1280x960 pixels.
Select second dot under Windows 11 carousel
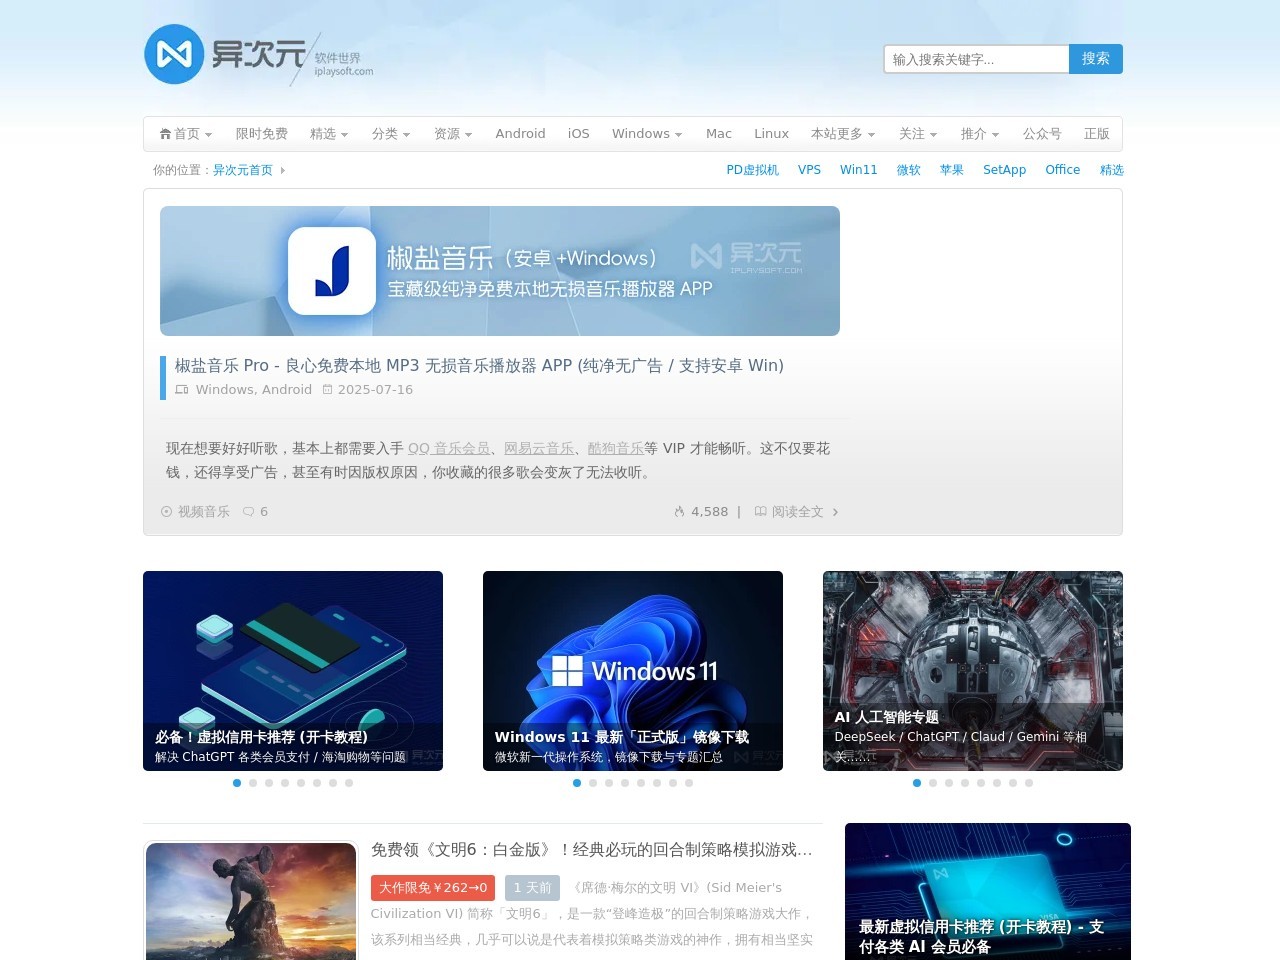(x=593, y=783)
